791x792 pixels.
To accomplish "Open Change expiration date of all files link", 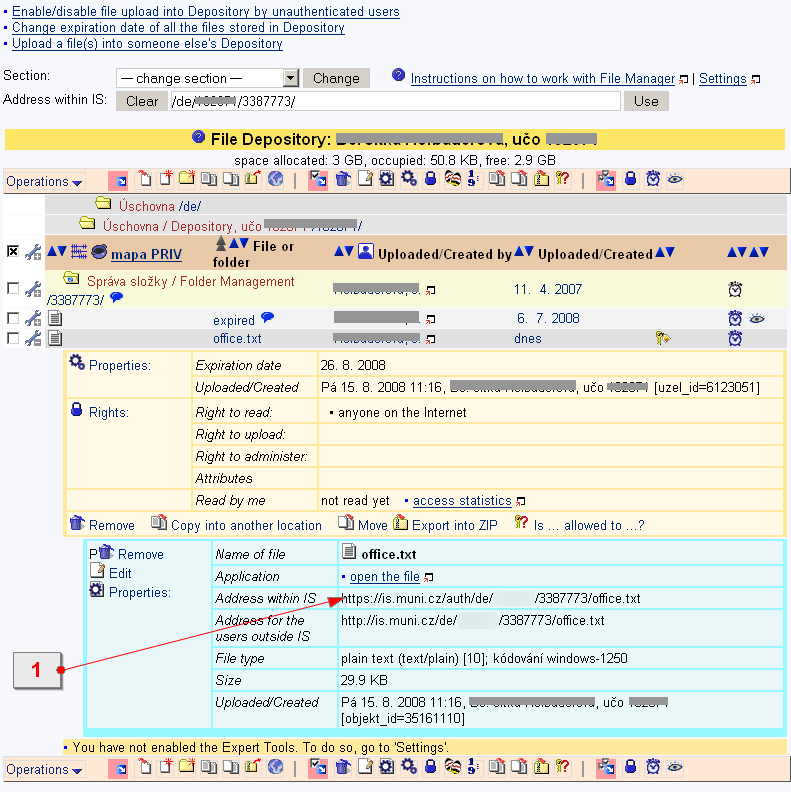I will (178, 27).
